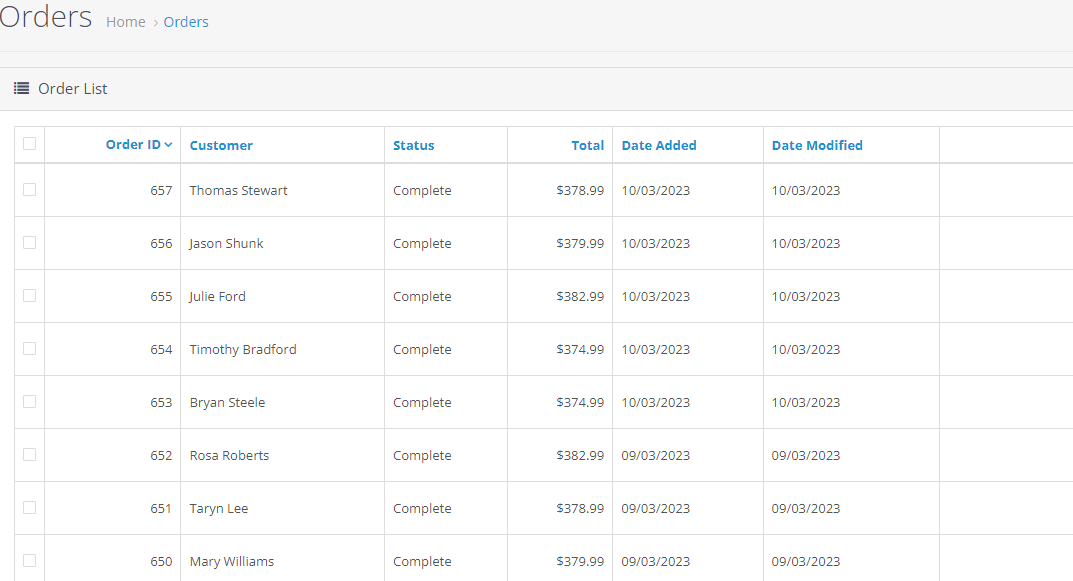Click the Order ID column header

point(133,145)
